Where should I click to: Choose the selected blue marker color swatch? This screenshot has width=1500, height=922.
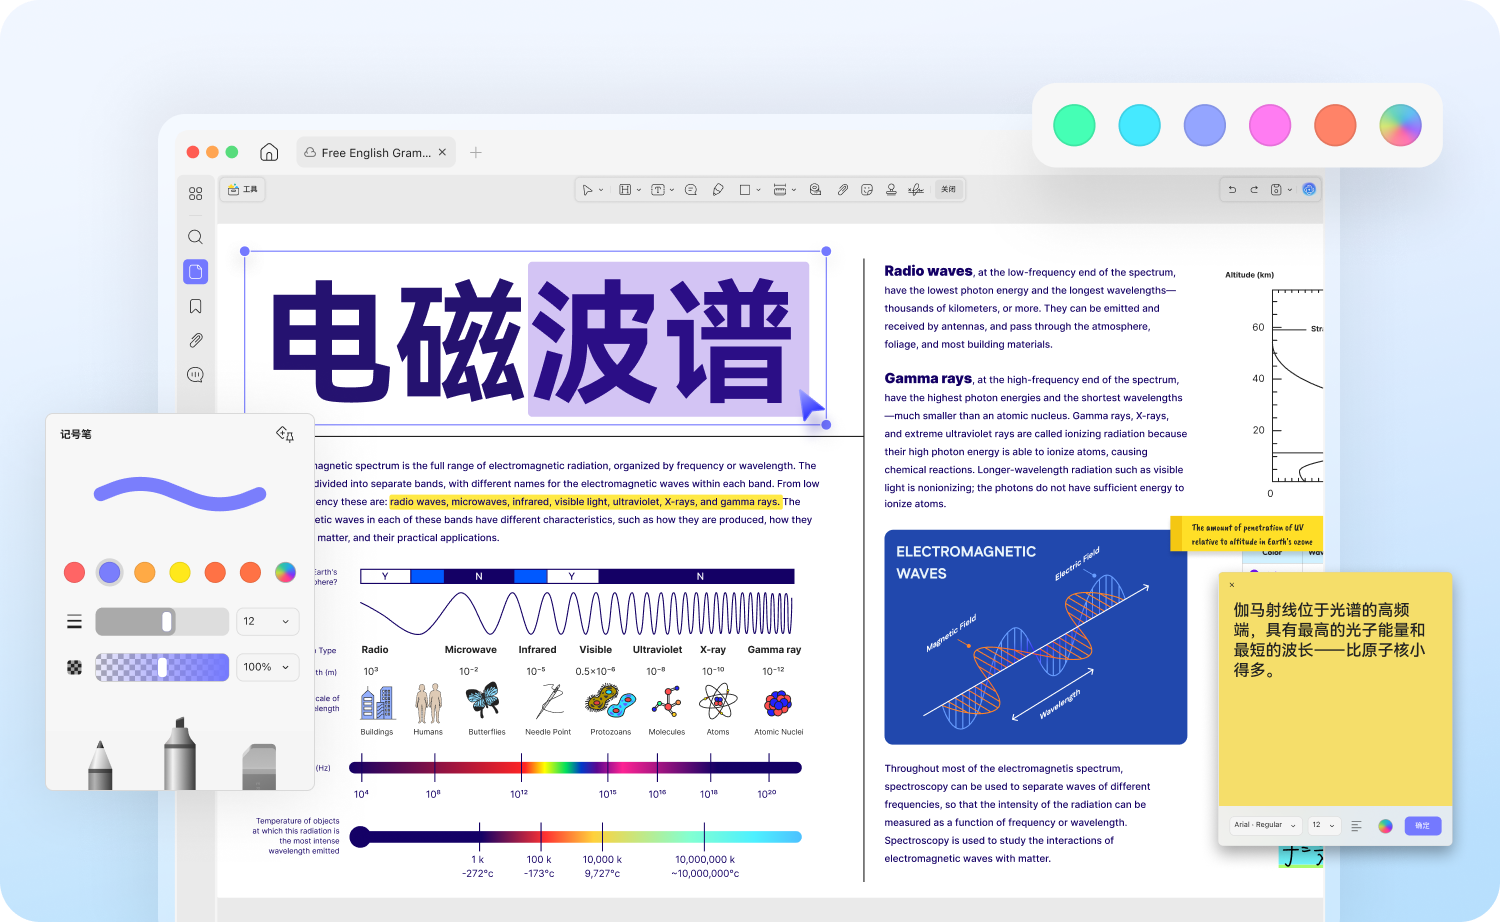tap(110, 572)
